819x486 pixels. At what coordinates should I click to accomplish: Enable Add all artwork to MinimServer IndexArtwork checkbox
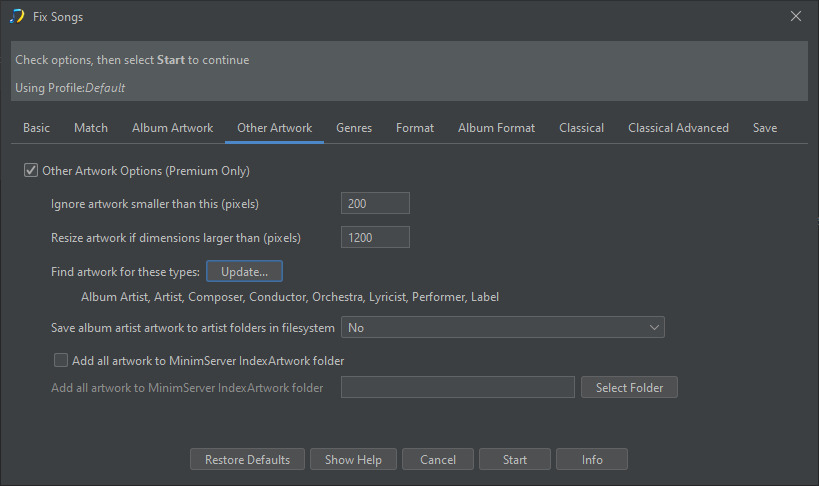[x=61, y=360]
